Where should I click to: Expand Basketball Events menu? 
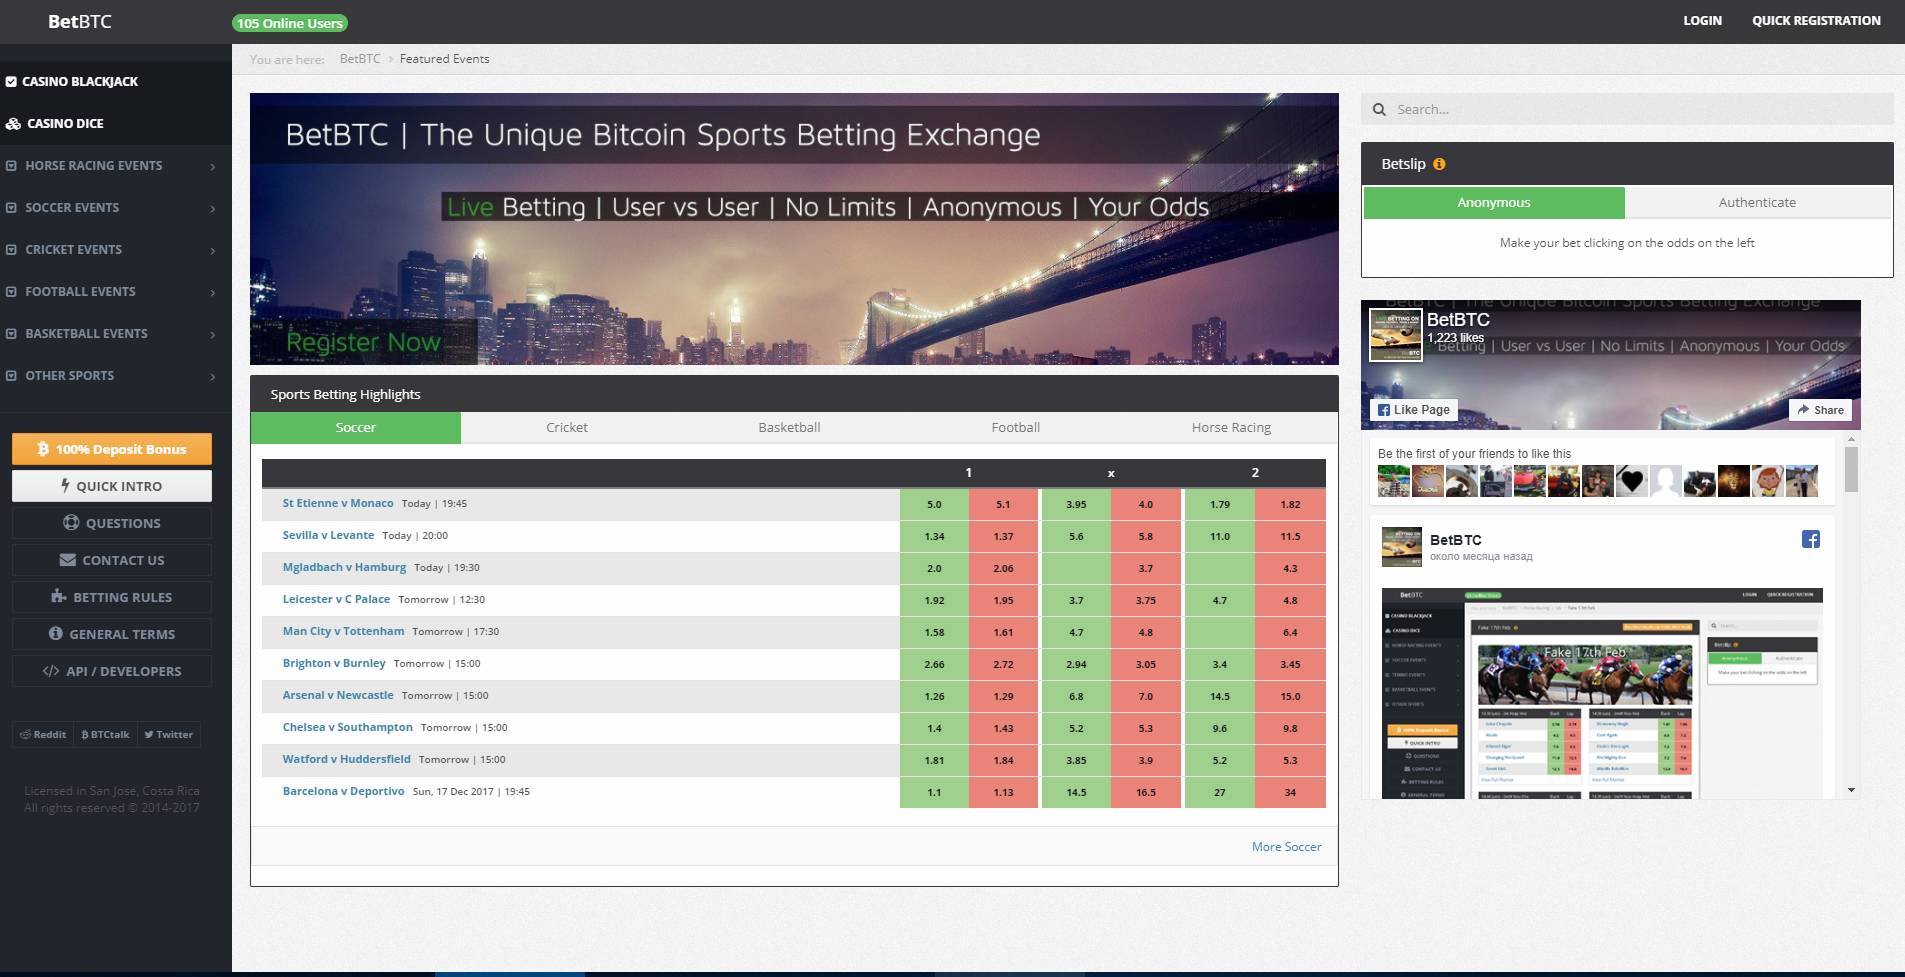point(115,334)
